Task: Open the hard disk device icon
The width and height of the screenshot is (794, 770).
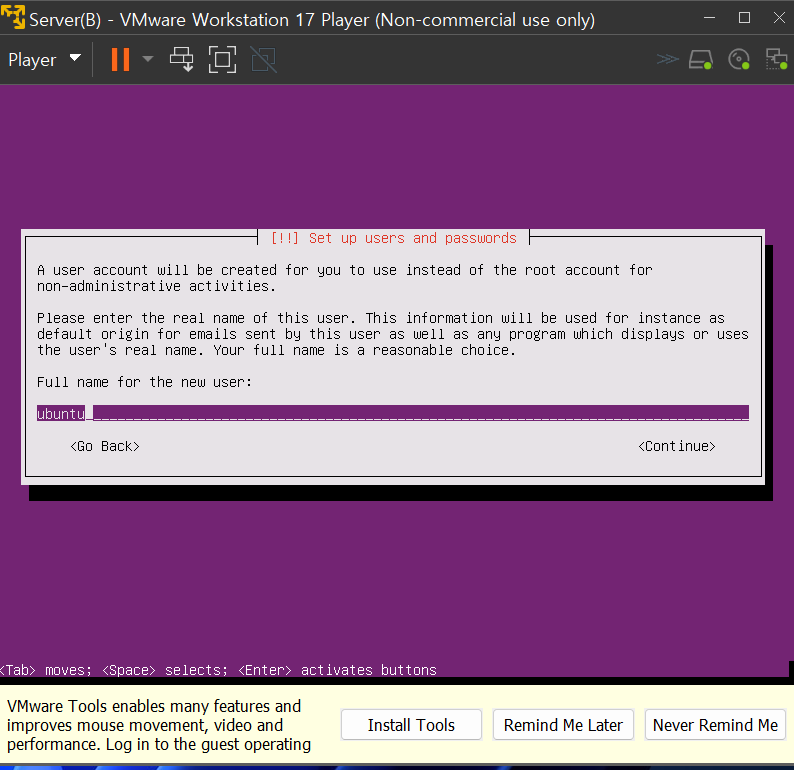Action: (x=701, y=59)
